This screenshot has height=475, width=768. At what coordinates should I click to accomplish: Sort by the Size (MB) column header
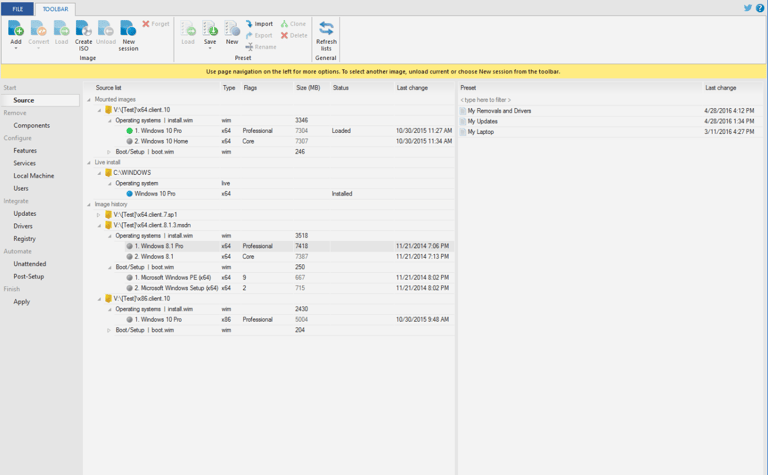click(x=308, y=88)
